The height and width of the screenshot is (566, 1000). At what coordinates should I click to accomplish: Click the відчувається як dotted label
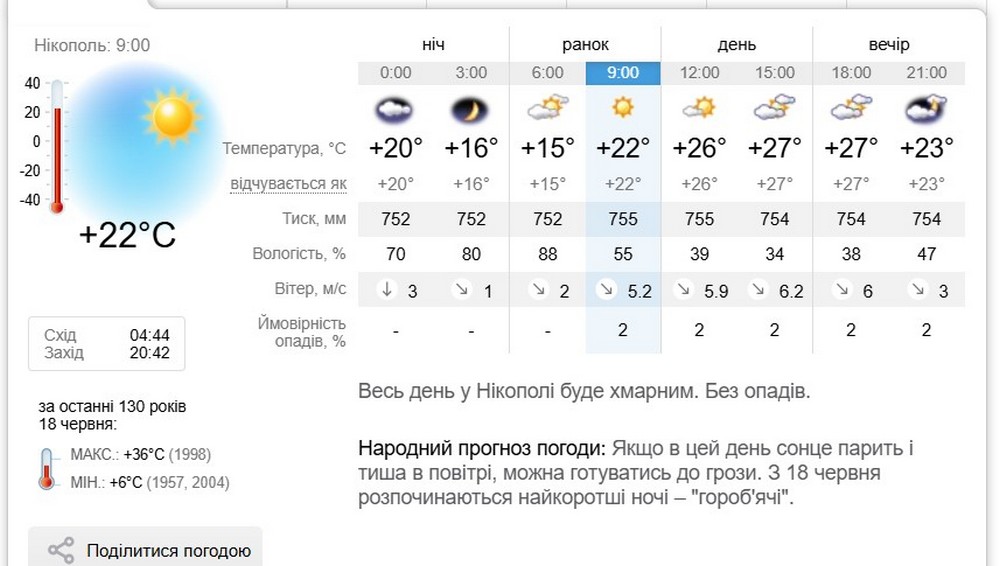pos(288,184)
